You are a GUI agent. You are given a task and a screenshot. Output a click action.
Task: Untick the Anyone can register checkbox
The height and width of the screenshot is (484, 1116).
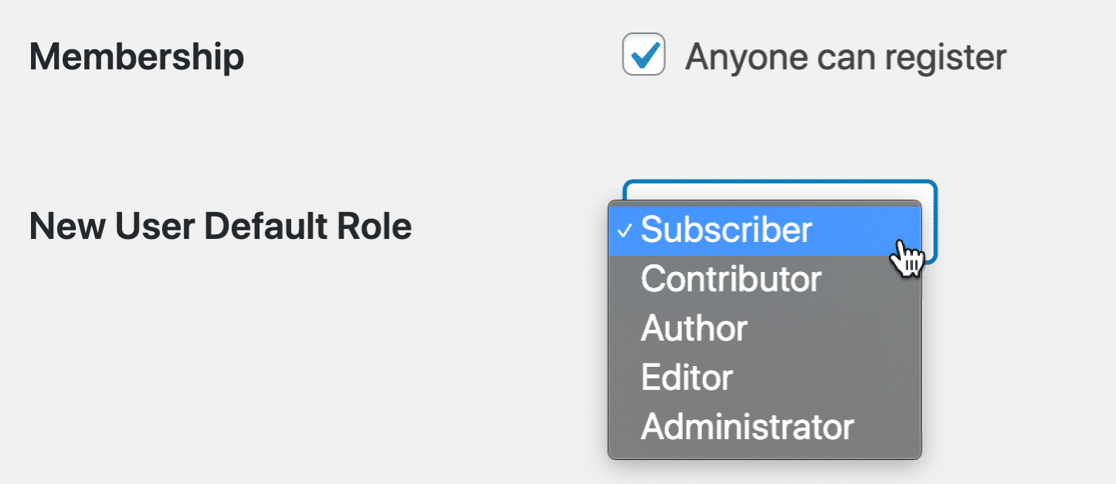(644, 55)
